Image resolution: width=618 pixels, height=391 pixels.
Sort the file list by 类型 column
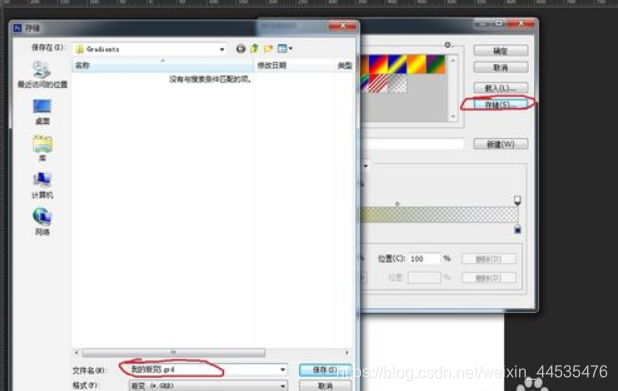click(344, 65)
